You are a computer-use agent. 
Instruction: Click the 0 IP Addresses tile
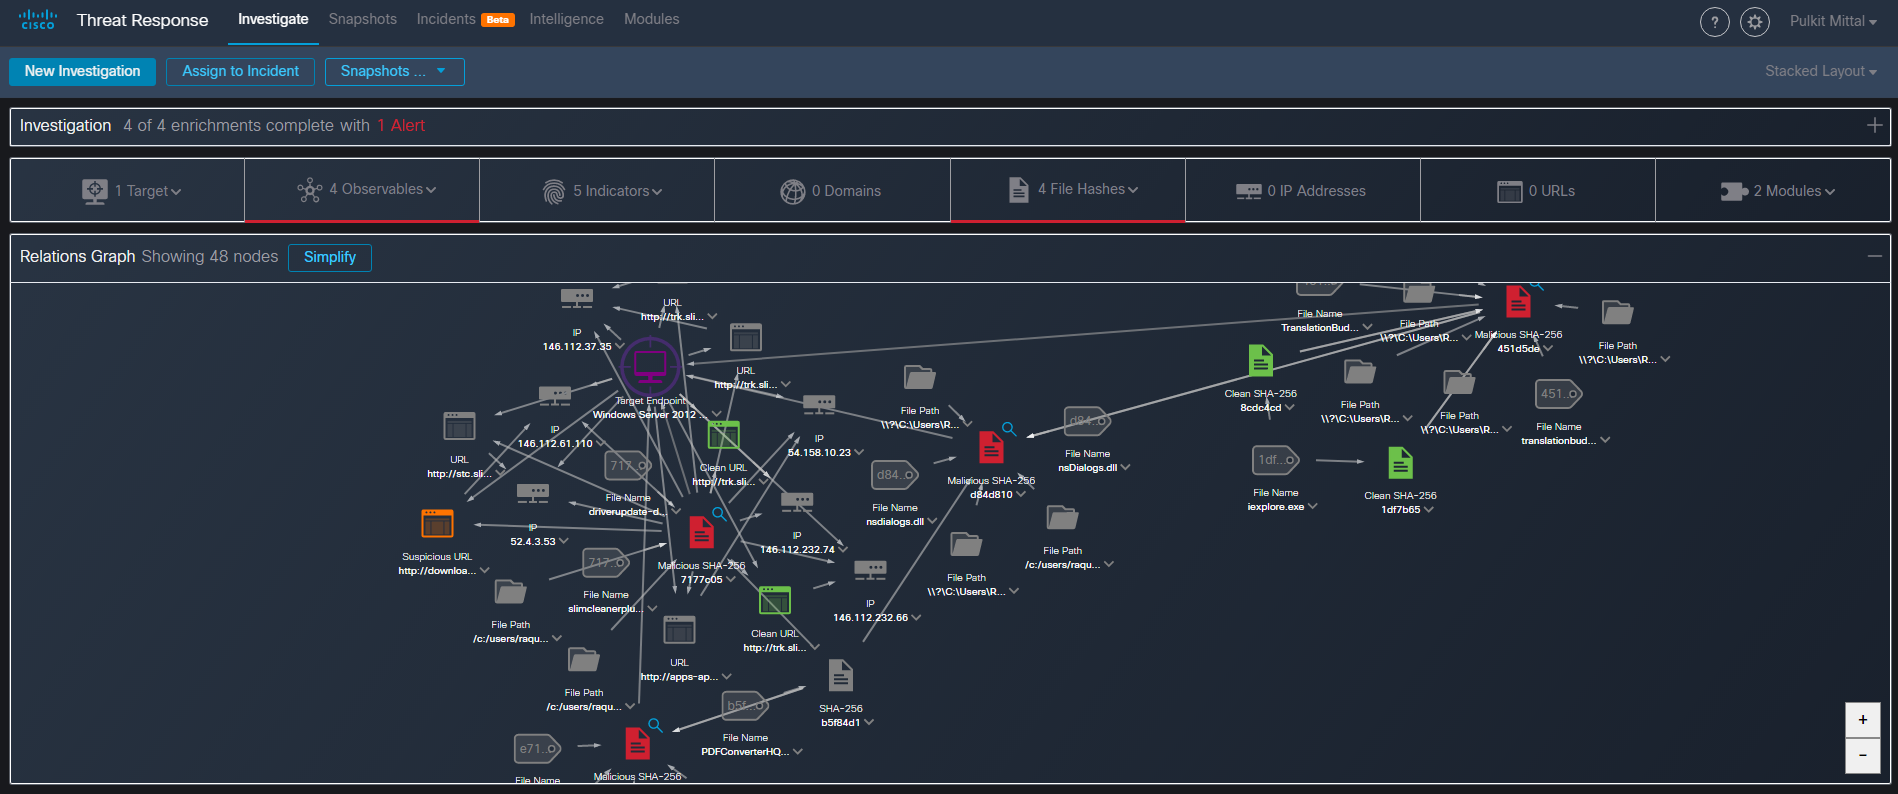[1303, 191]
